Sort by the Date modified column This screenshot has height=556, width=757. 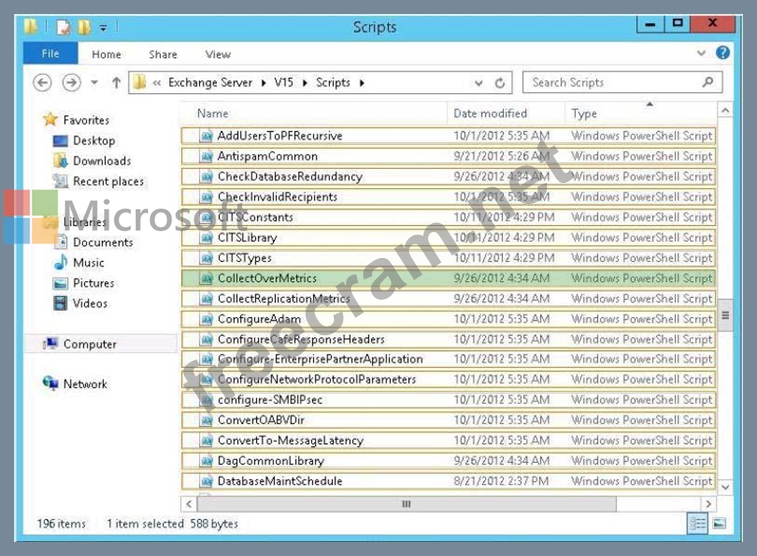[490, 113]
